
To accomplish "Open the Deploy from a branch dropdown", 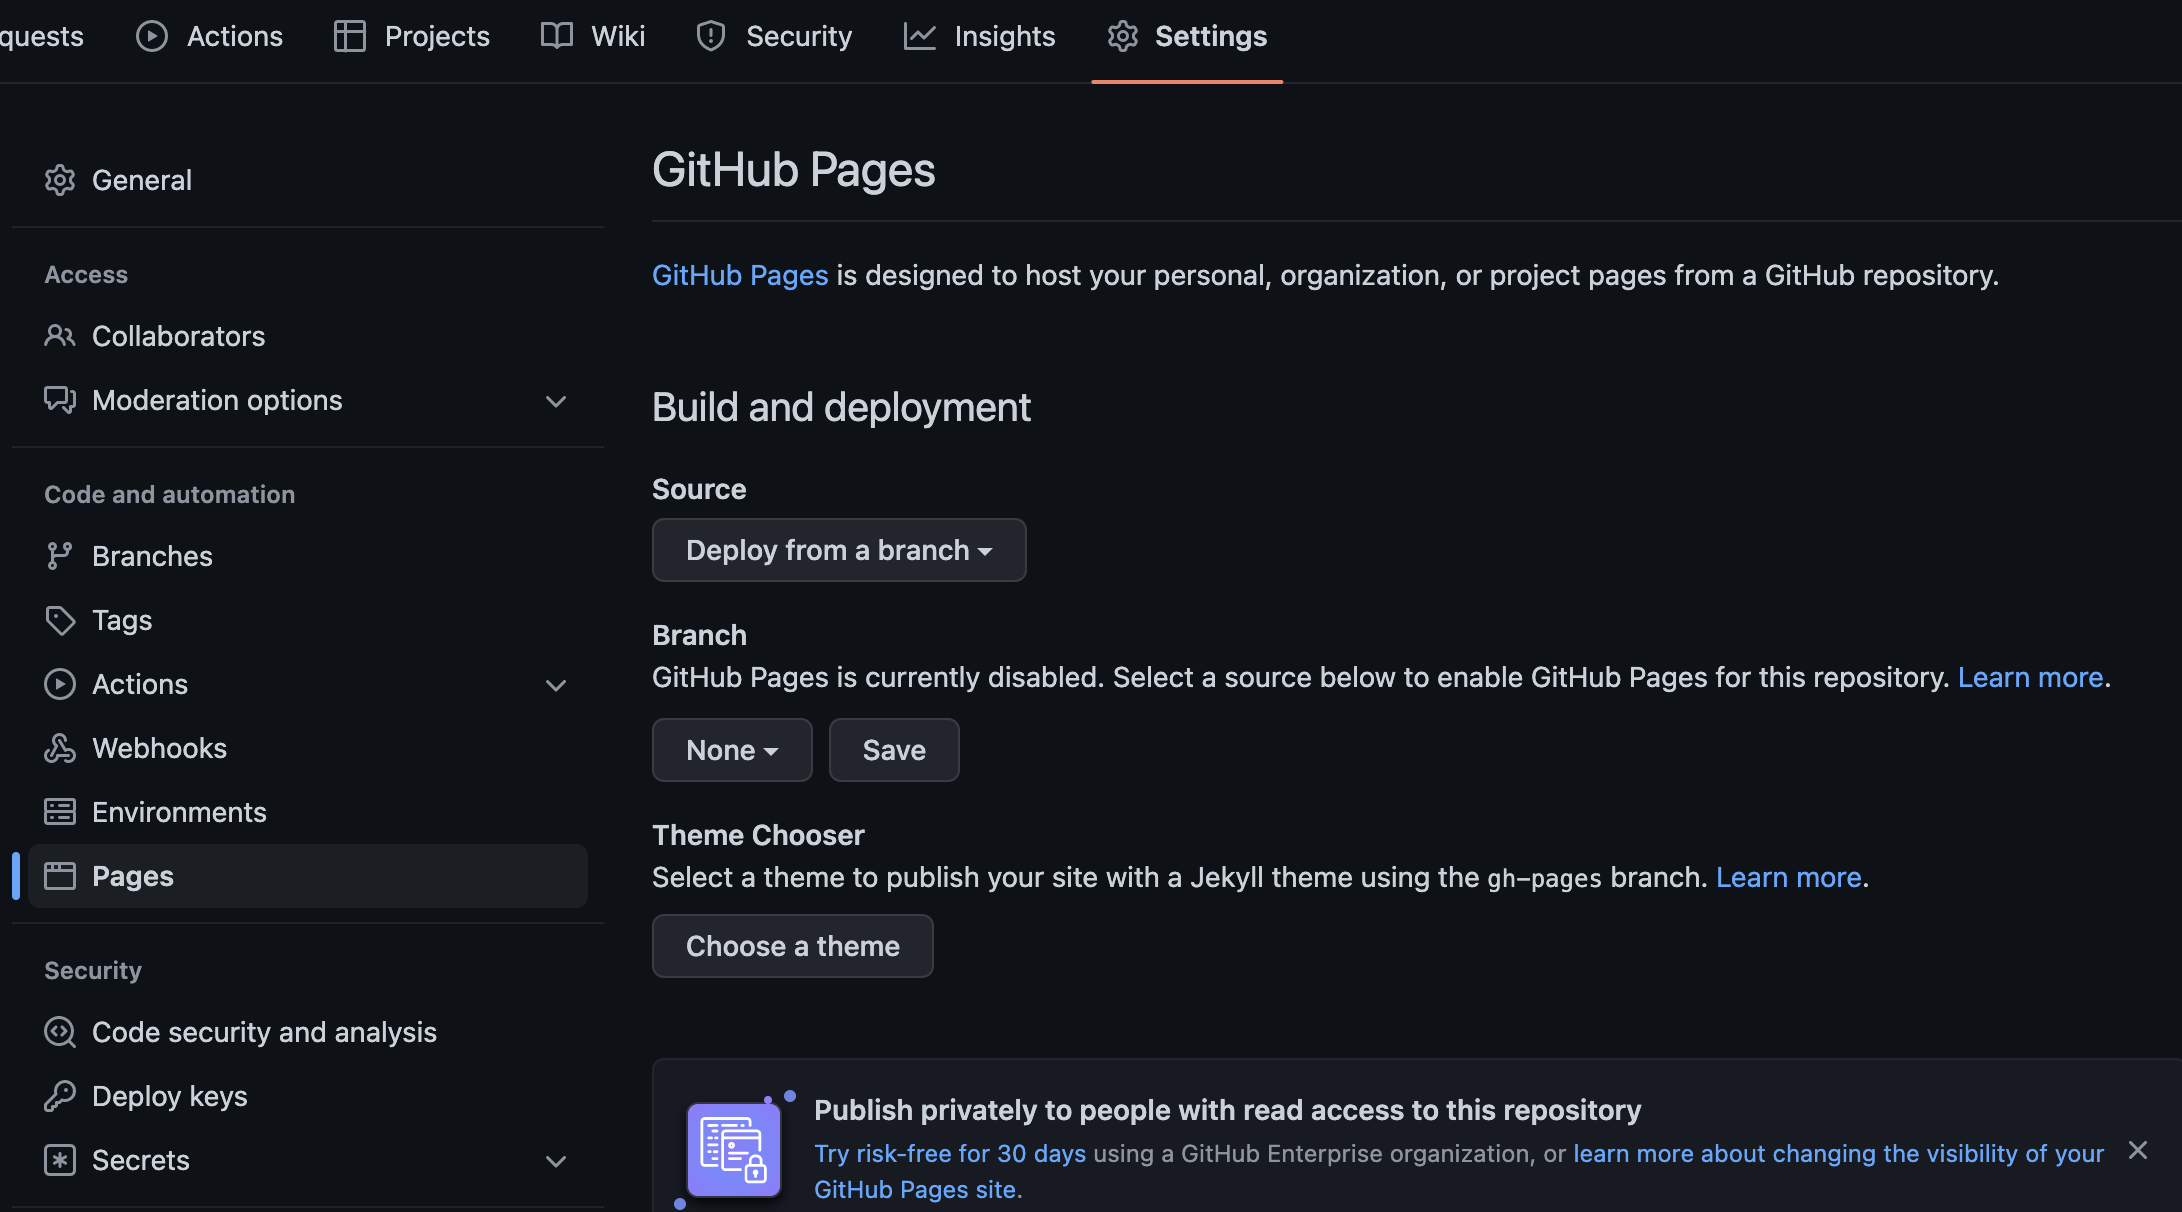I will tap(838, 550).
